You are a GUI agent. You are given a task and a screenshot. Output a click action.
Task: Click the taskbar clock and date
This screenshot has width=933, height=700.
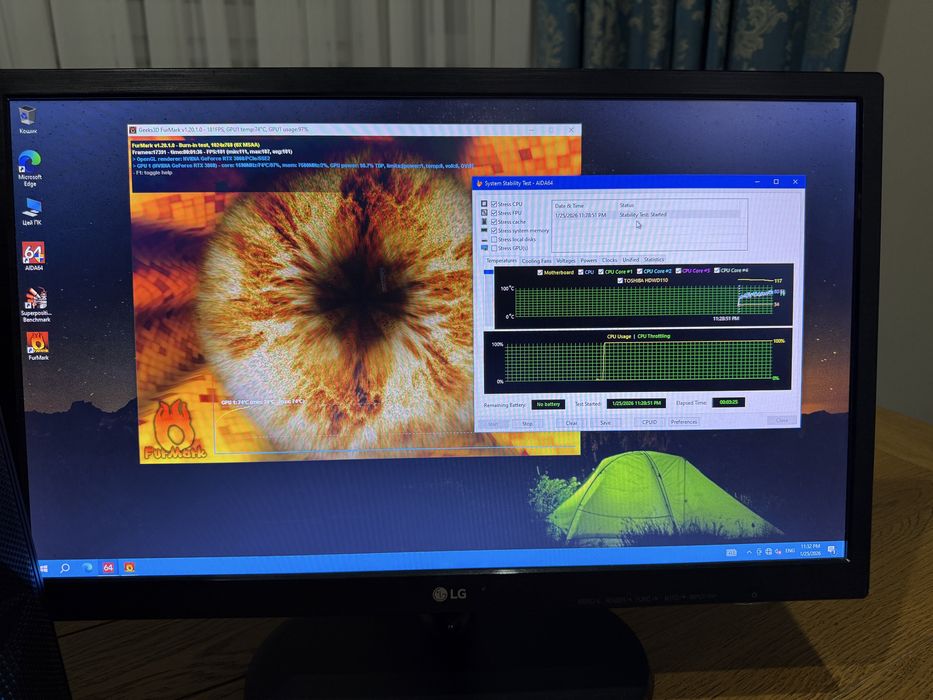click(810, 550)
